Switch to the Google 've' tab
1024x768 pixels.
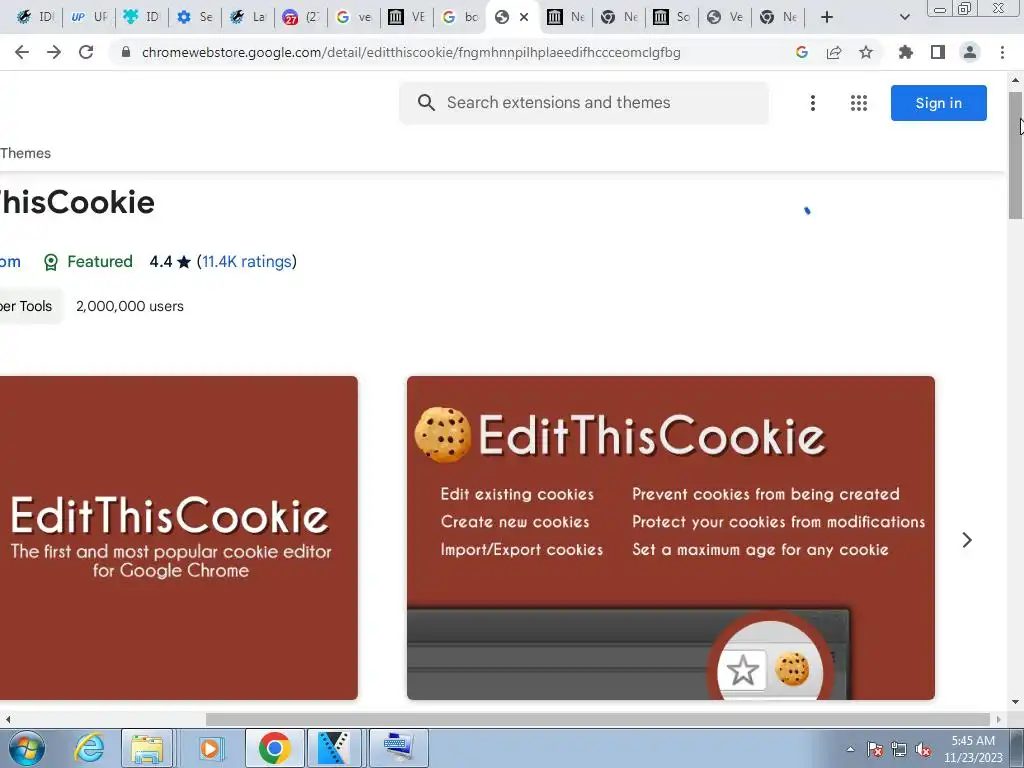click(354, 17)
